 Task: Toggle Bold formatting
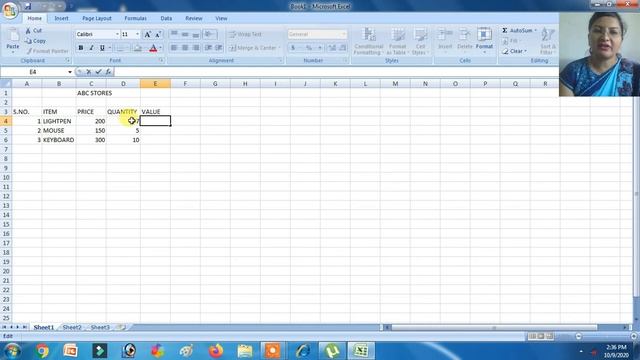click(x=81, y=48)
